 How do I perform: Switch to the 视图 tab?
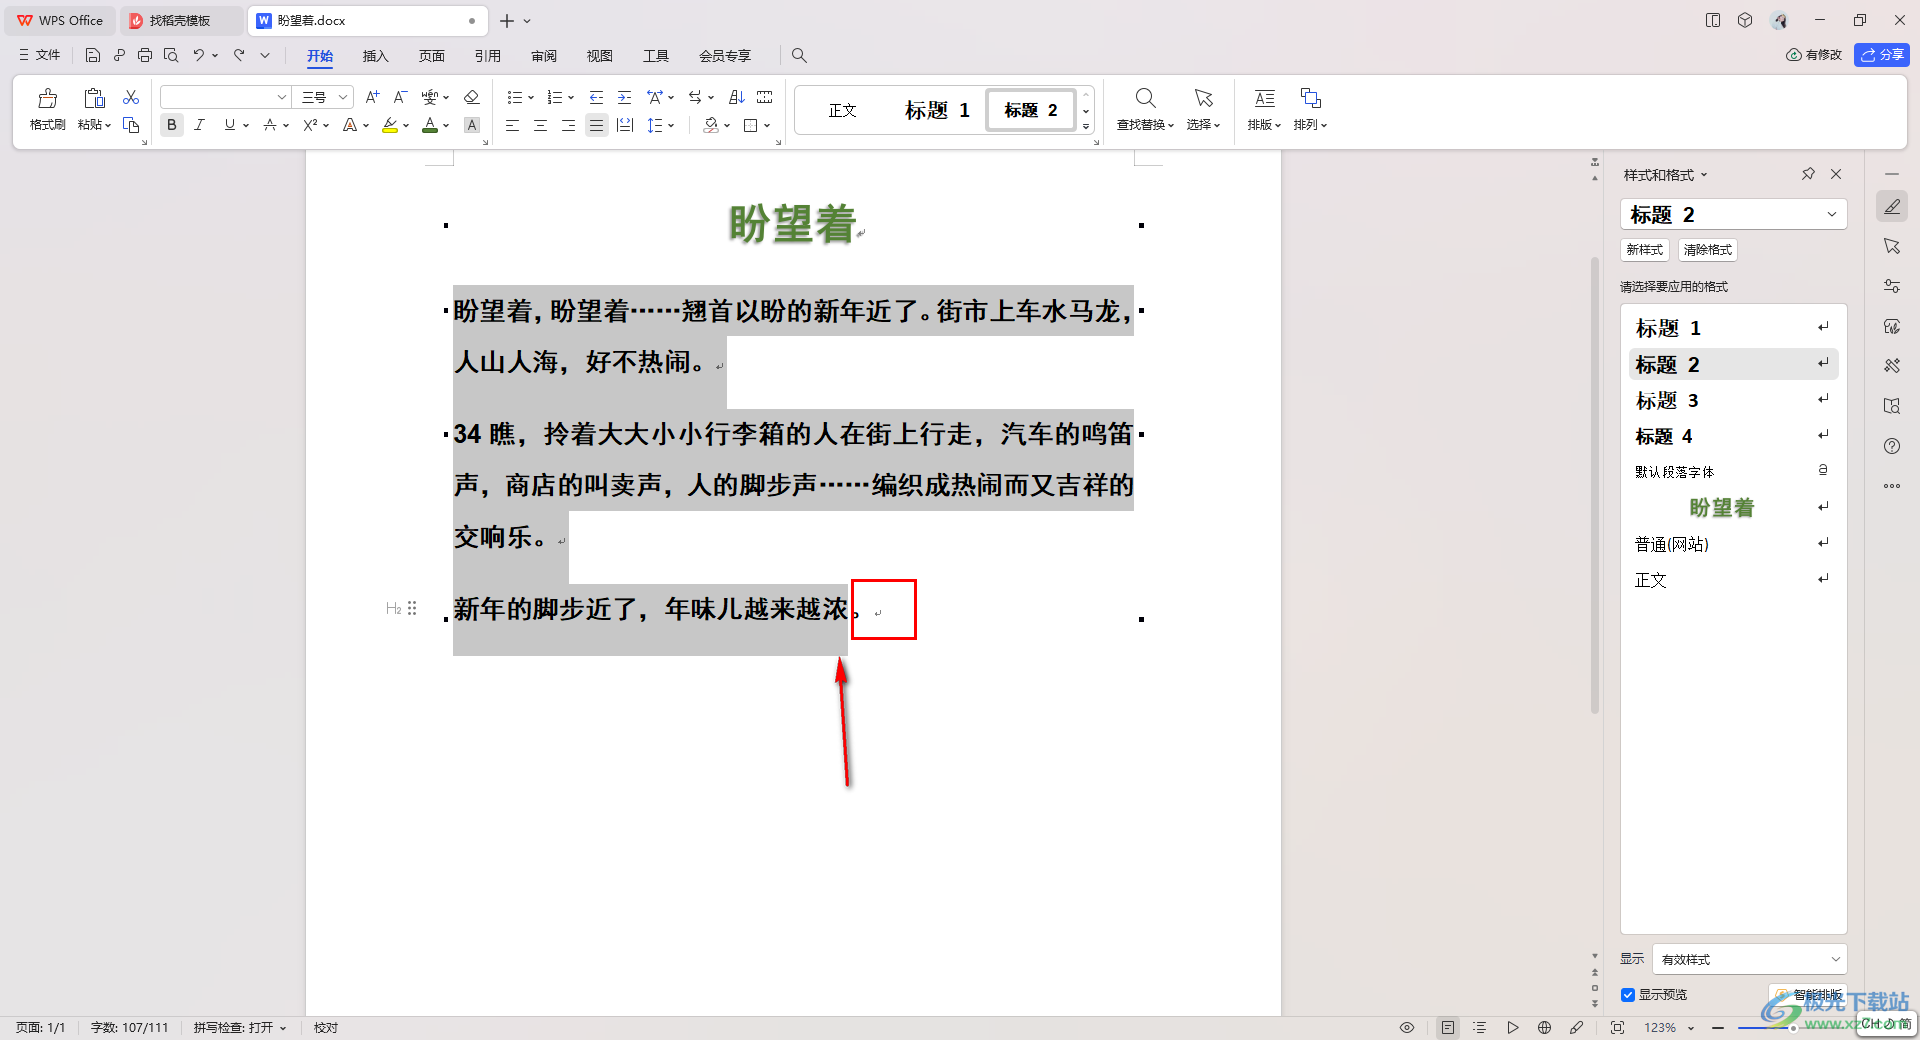pos(599,56)
